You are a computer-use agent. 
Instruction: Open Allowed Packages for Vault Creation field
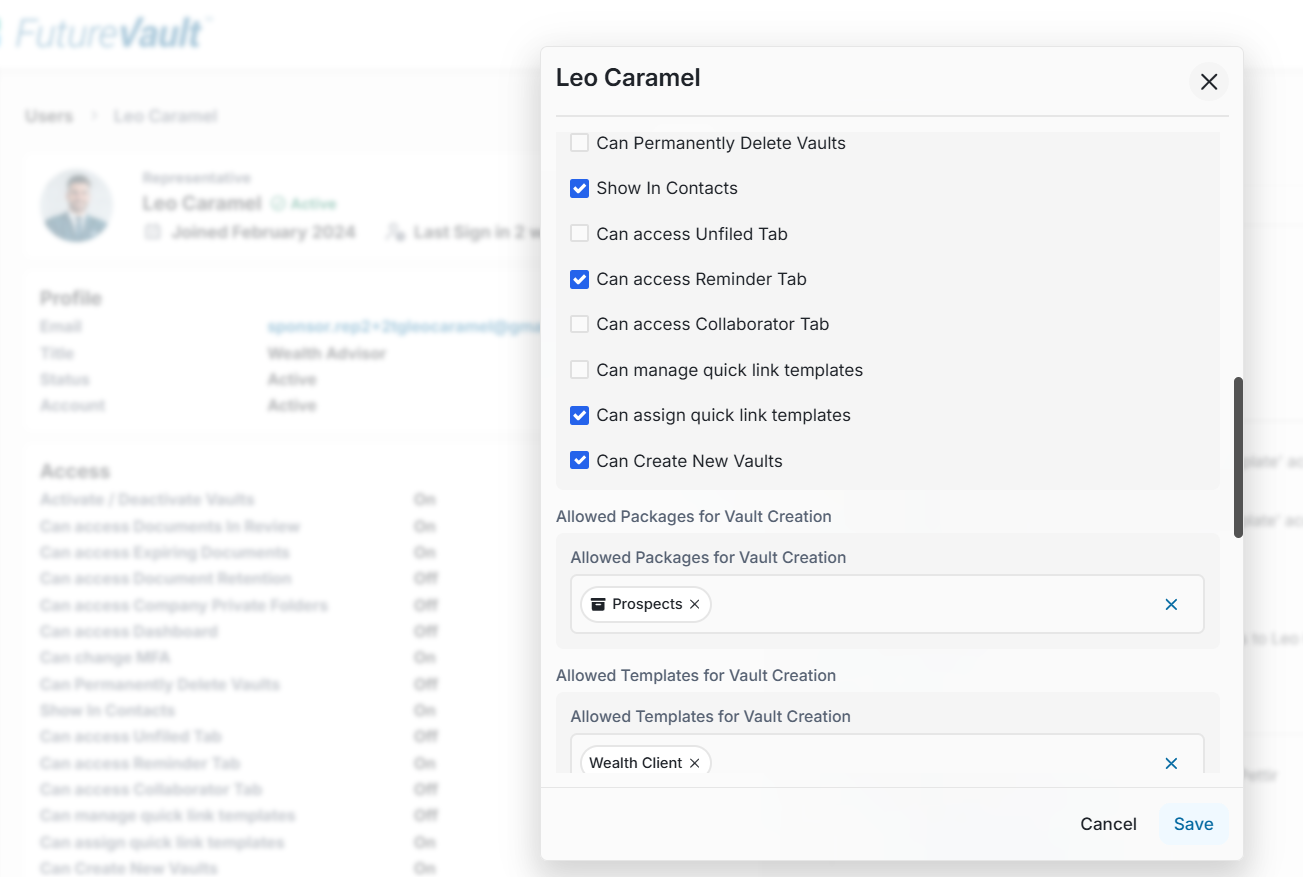tap(887, 604)
